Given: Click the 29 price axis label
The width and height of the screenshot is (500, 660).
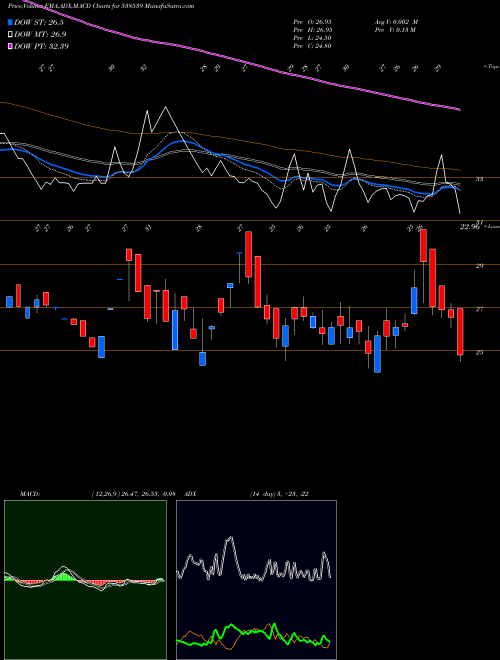Looking at the screenshot, I should [479, 266].
